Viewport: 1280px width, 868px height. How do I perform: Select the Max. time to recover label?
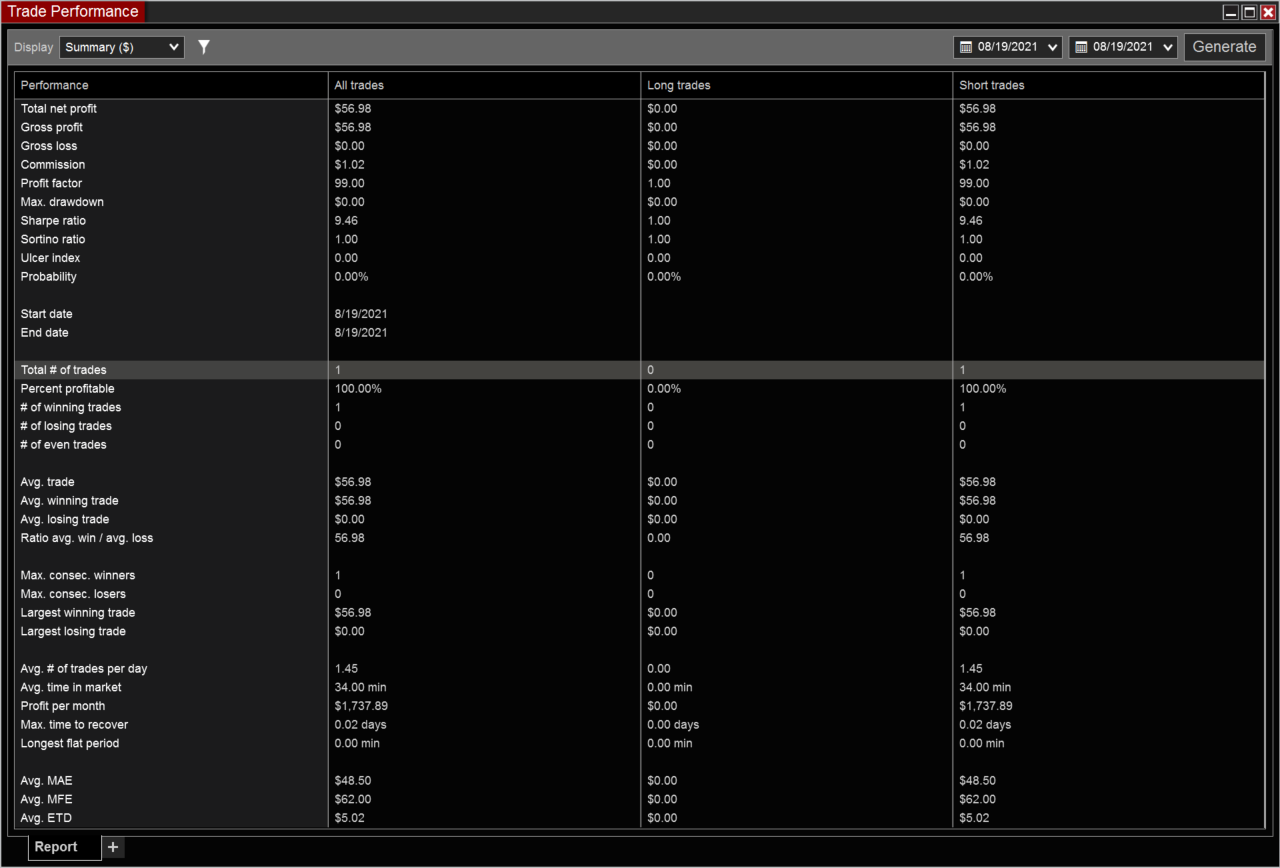click(x=74, y=724)
